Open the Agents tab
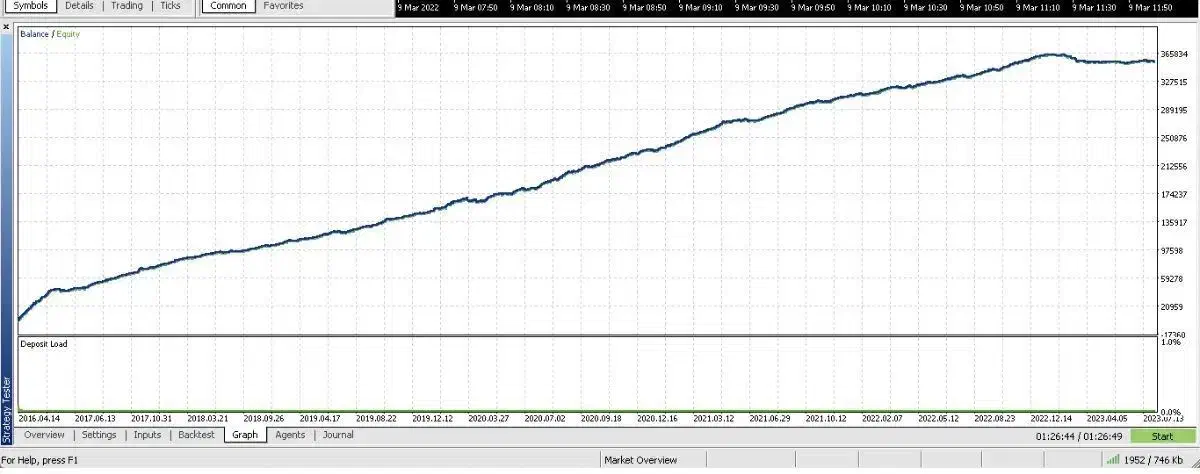The height and width of the screenshot is (474, 1200). pyautogui.click(x=290, y=435)
